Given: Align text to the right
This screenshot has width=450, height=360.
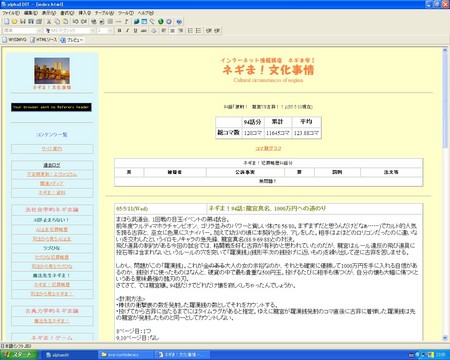Looking at the screenshot, I should click(x=180, y=31).
